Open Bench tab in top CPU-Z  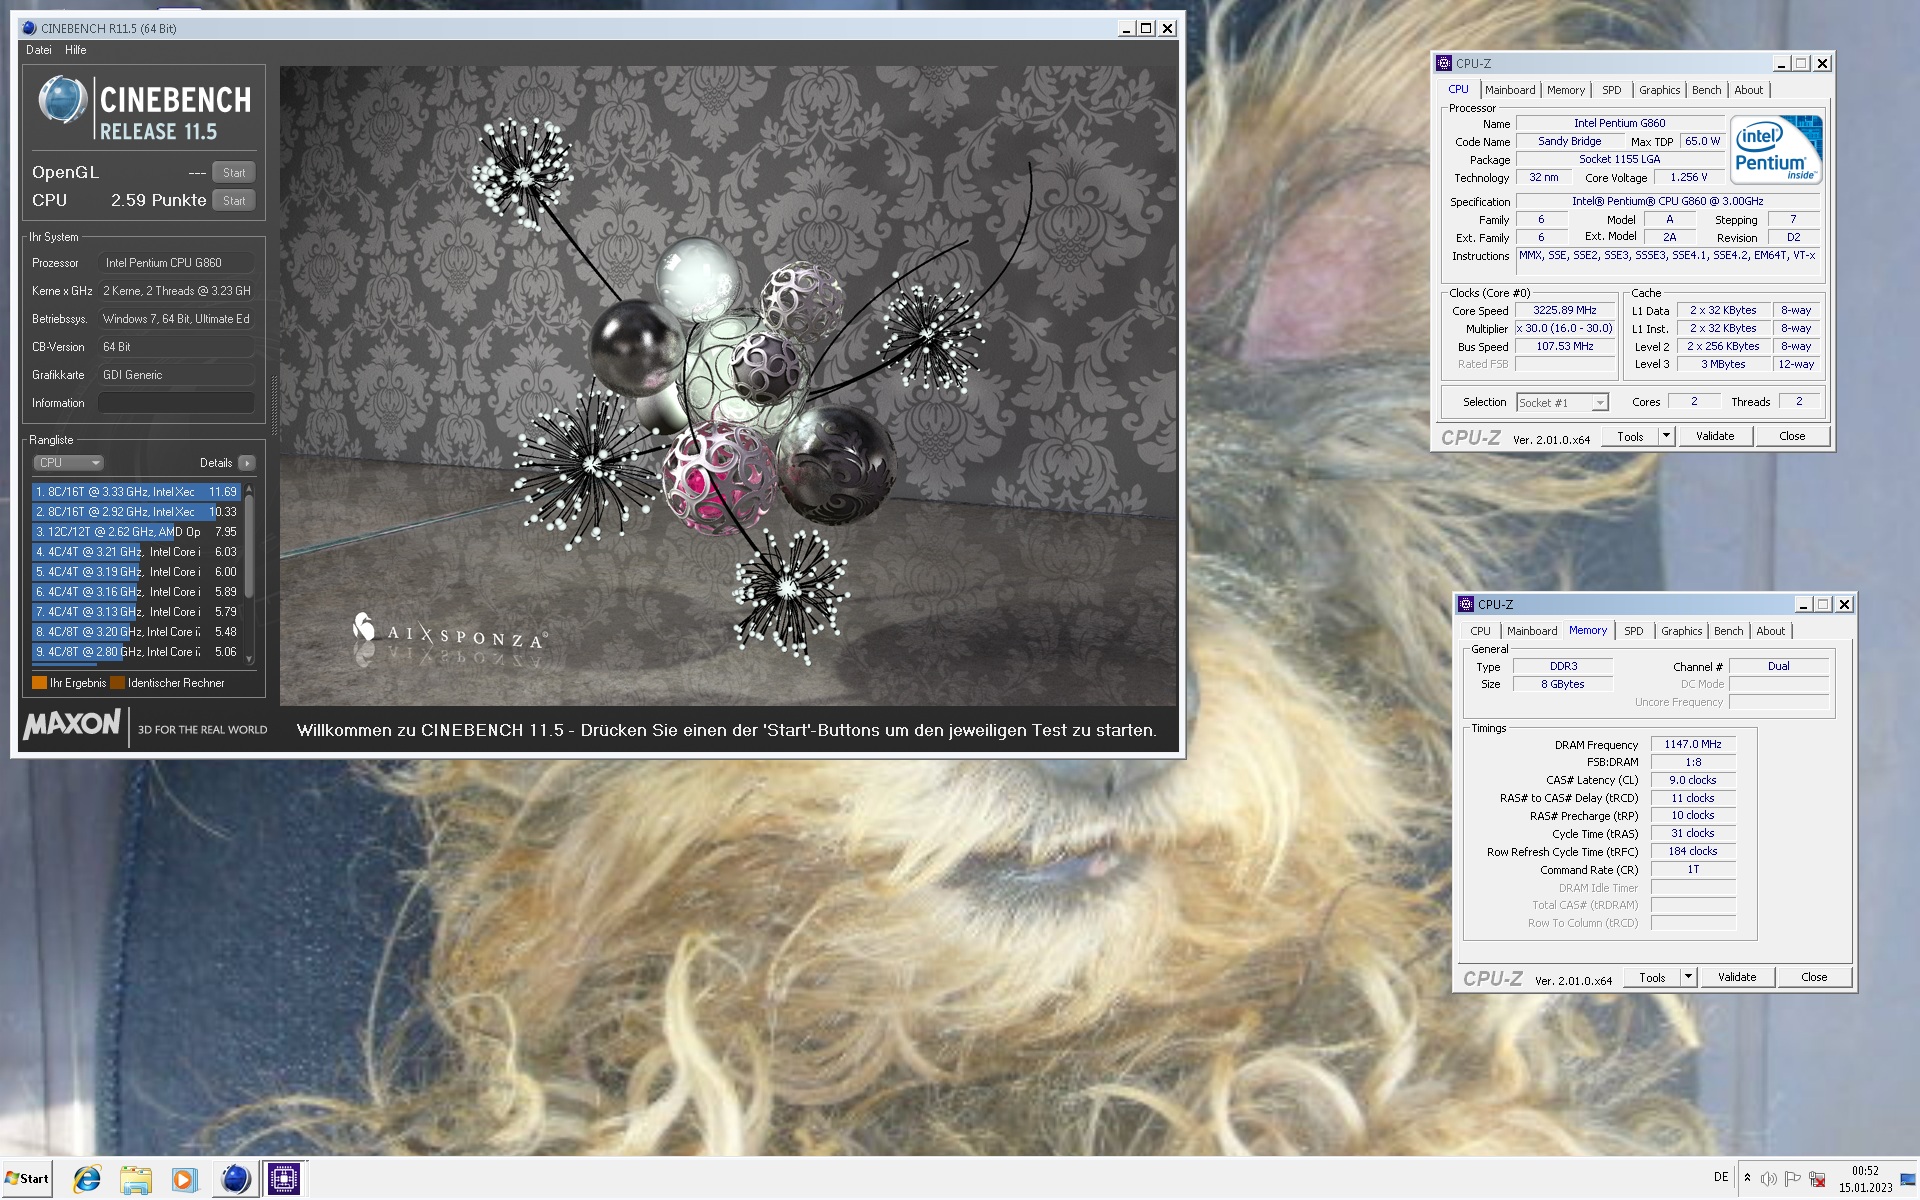pyautogui.click(x=1706, y=90)
